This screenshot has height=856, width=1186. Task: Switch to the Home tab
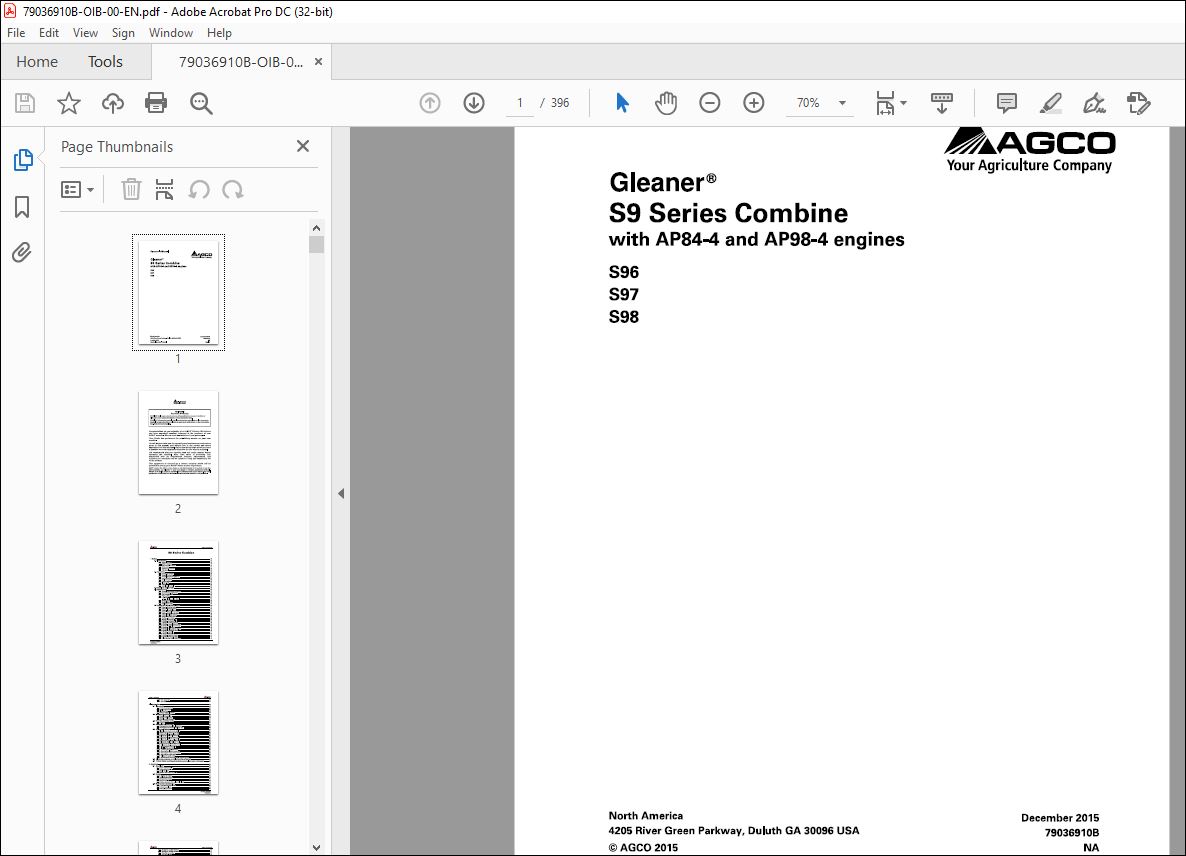pyautogui.click(x=37, y=62)
